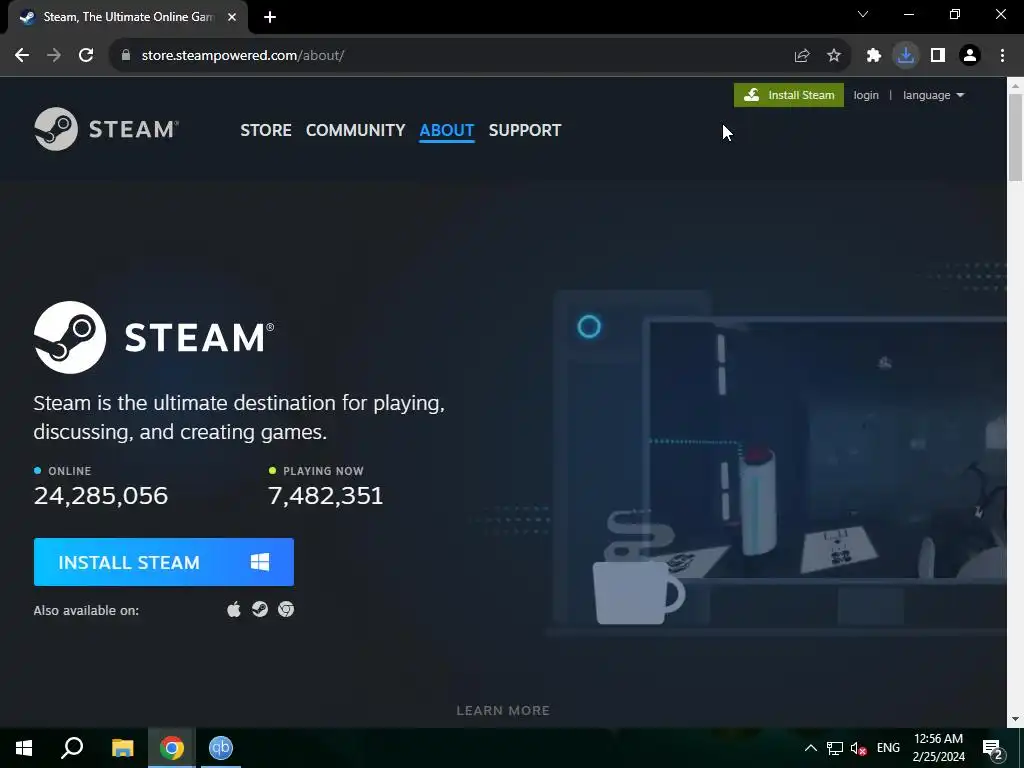
Task: Click the share this page icon
Action: (x=802, y=56)
